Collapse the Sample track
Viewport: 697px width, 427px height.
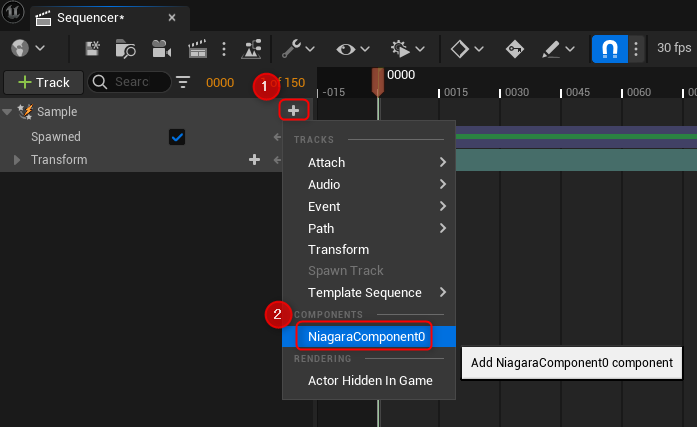coord(8,112)
